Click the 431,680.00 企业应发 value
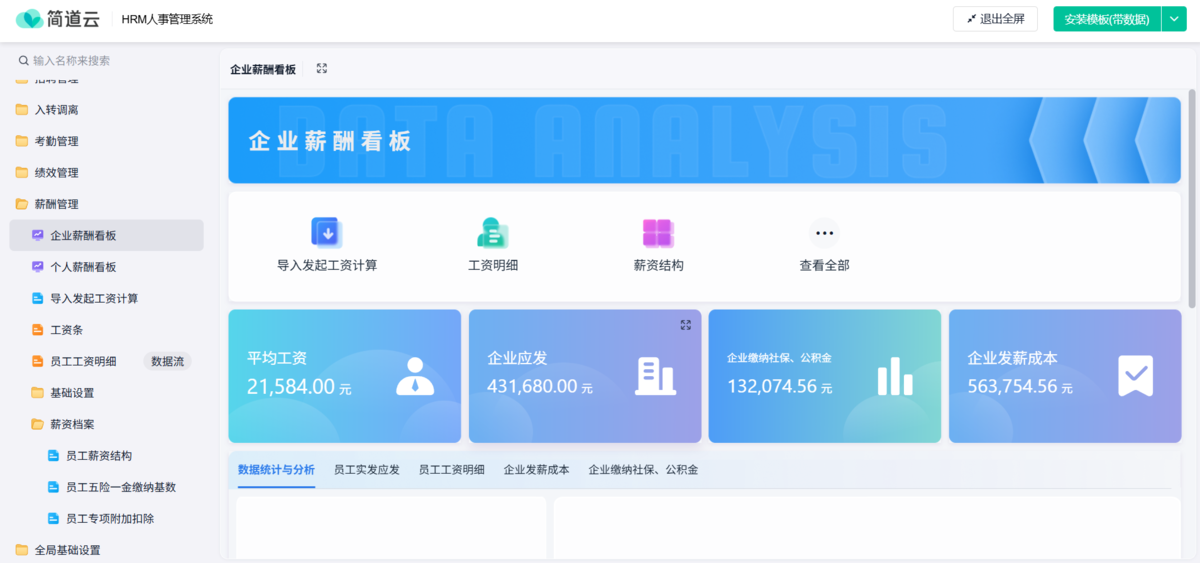Viewport: 1200px width, 563px height. click(x=532, y=386)
